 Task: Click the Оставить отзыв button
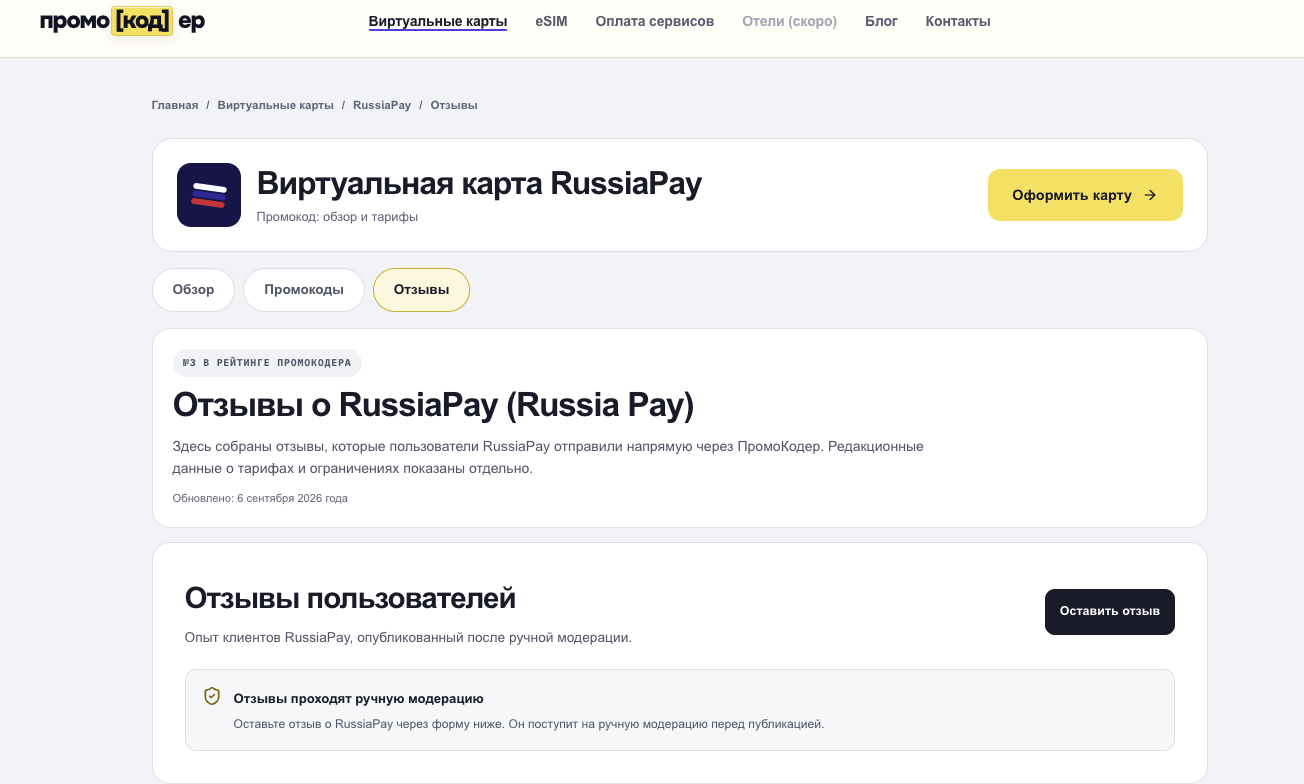tap(1110, 611)
